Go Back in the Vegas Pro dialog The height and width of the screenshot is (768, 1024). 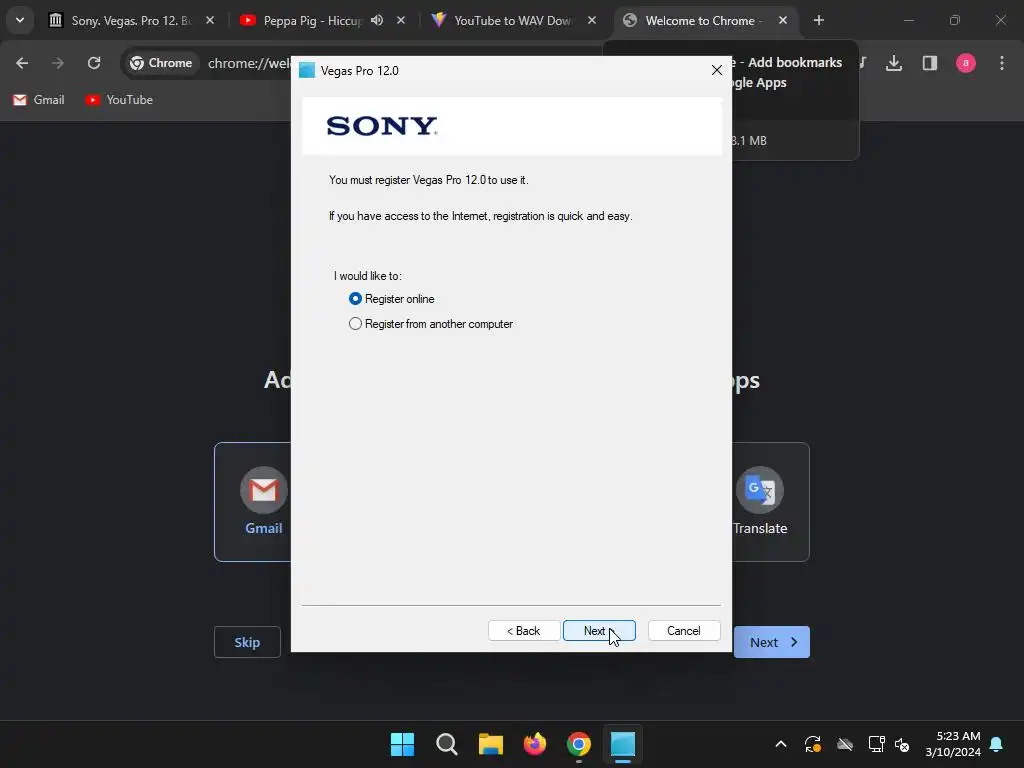pyautogui.click(x=524, y=630)
